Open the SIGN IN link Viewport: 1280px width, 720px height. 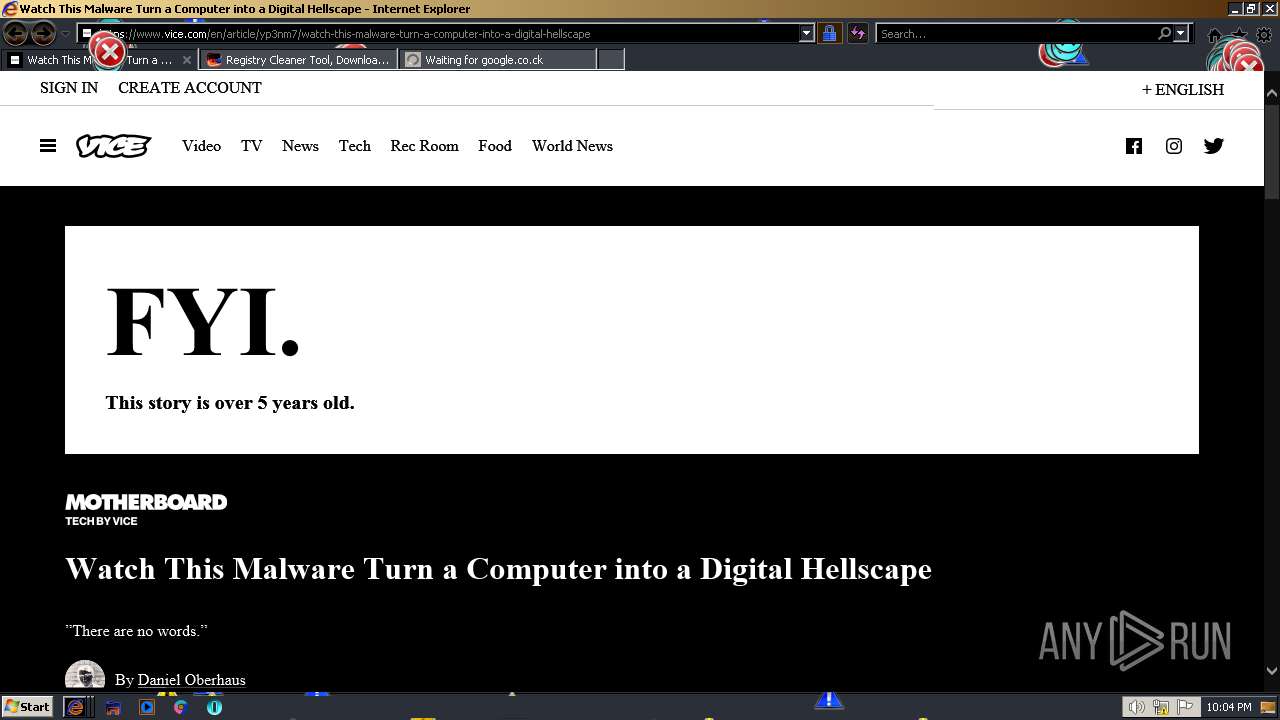(x=69, y=88)
